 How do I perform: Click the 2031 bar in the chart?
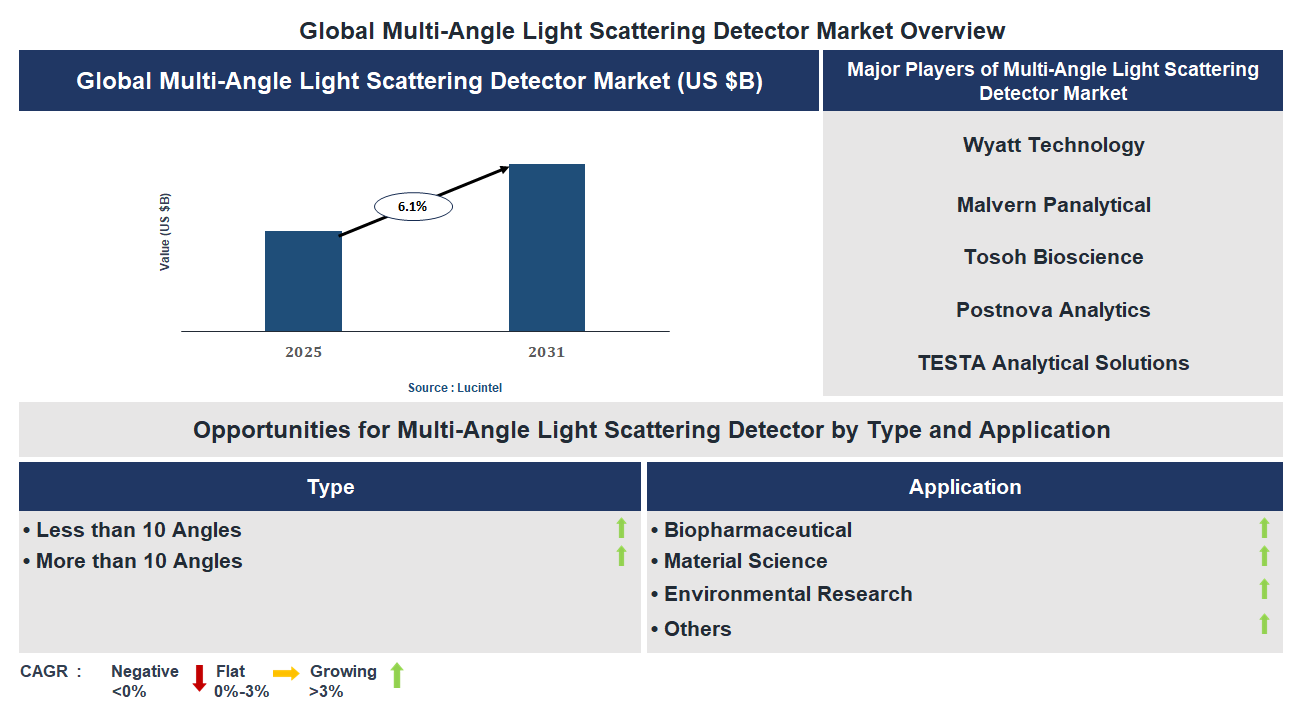[x=547, y=246]
